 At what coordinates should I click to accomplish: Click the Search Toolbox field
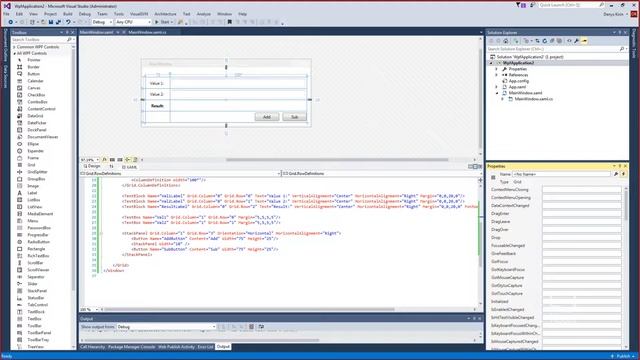42,40
